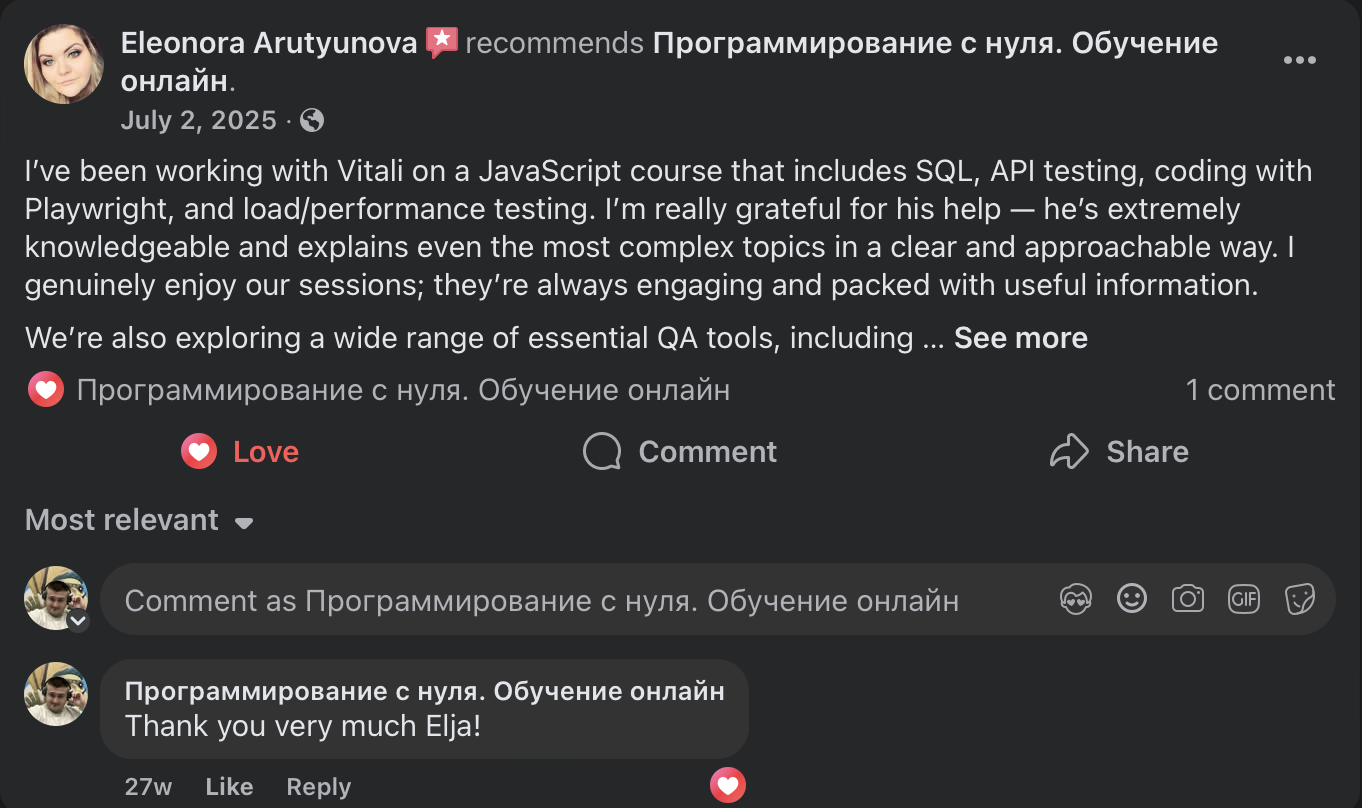Open the Most relevant sorting dropdown
Viewport: 1362px width, 808px height.
click(x=140, y=520)
